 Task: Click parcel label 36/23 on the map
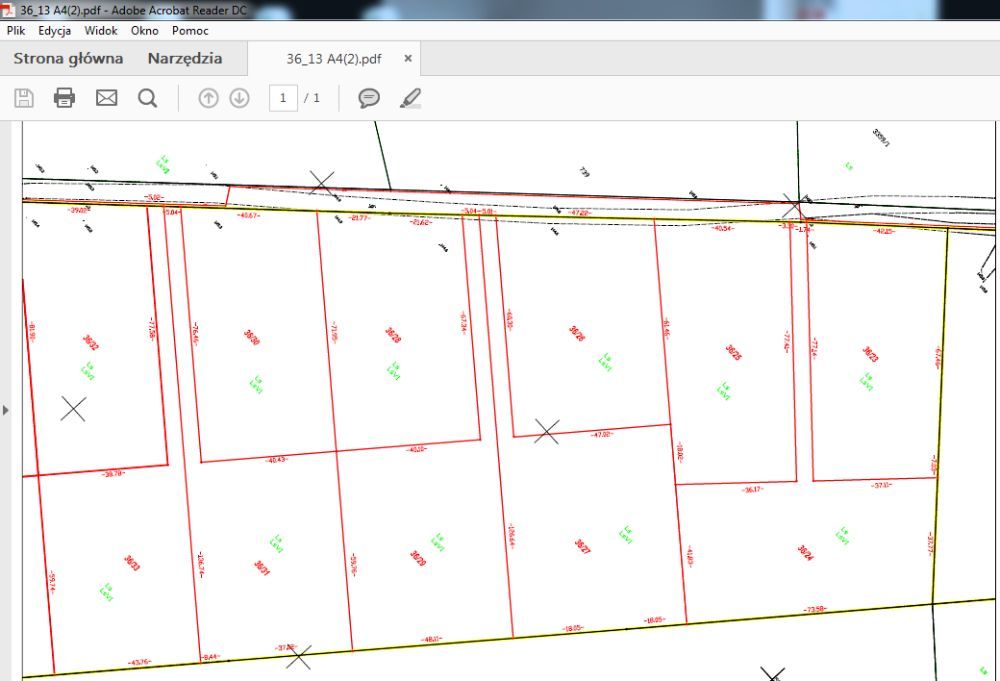[x=871, y=354]
